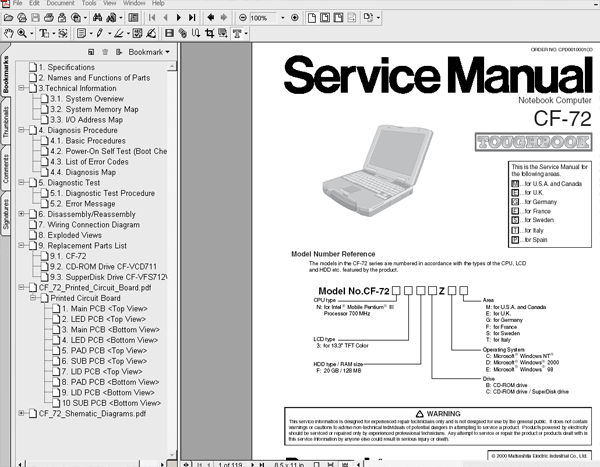Go to the first page
Viewport: 600px width, 467px height.
(152, 18)
